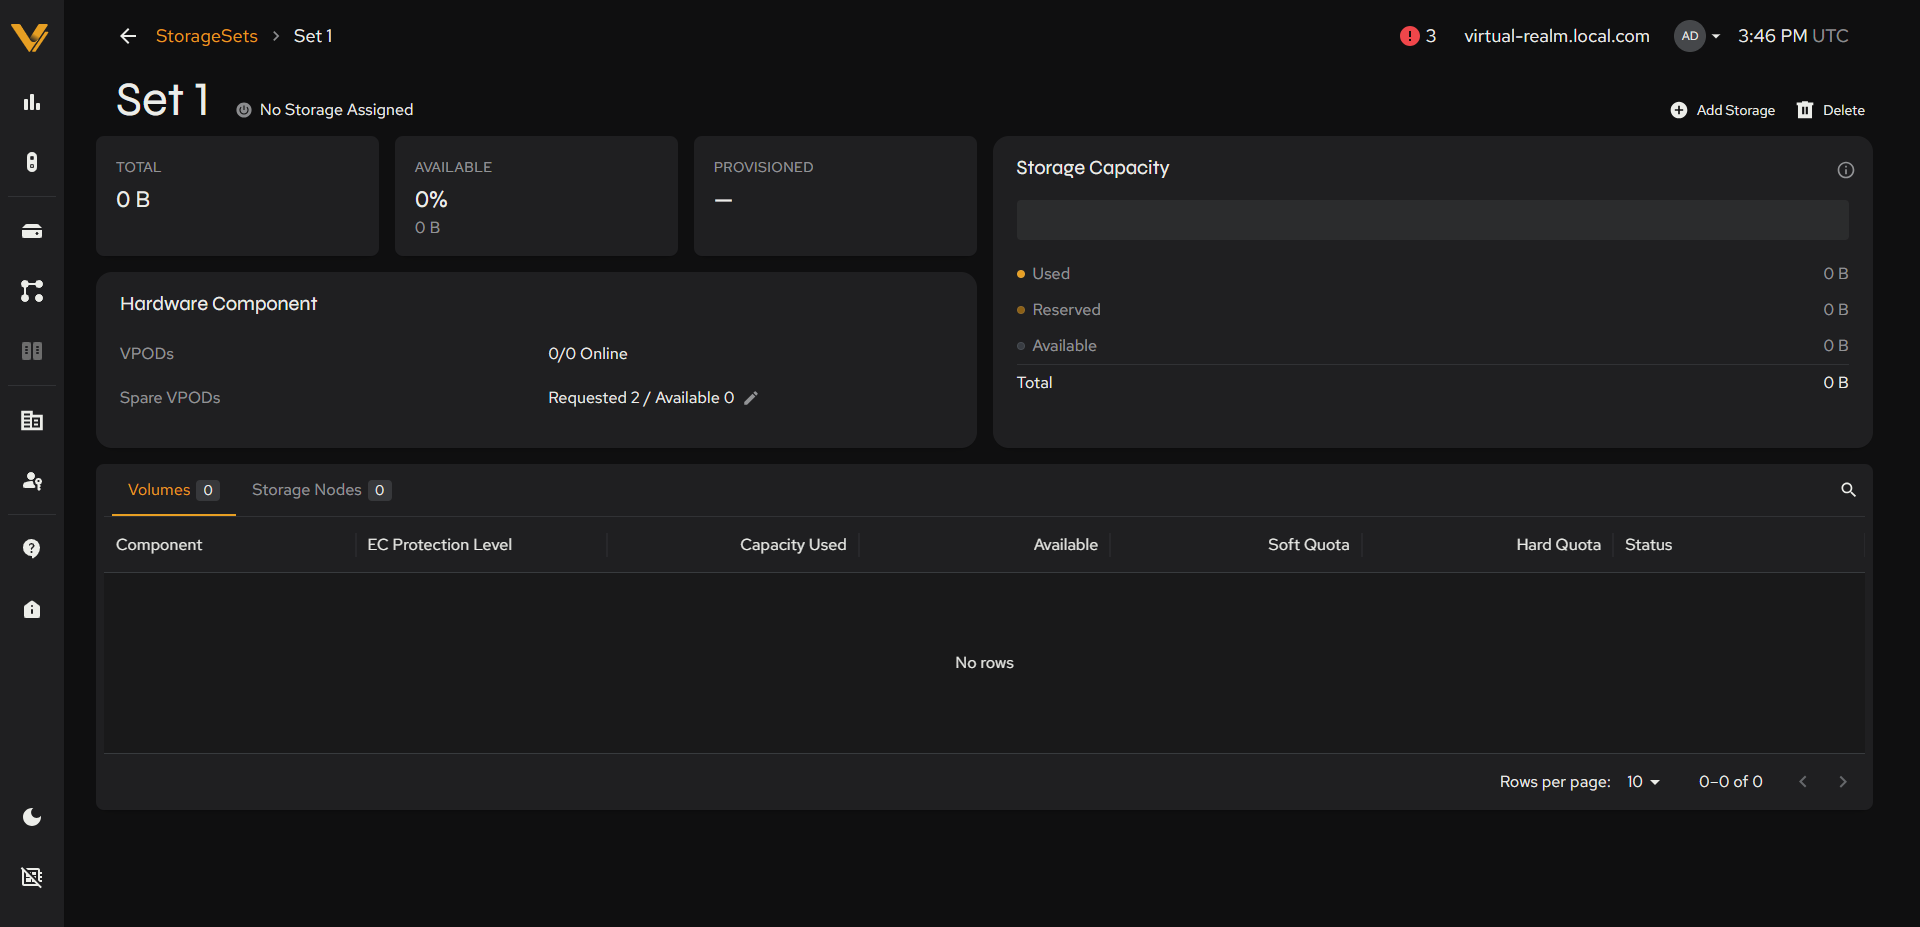Open the second sidebar icon below dashboard
Screen dimensions: 1920x927
tap(32, 162)
